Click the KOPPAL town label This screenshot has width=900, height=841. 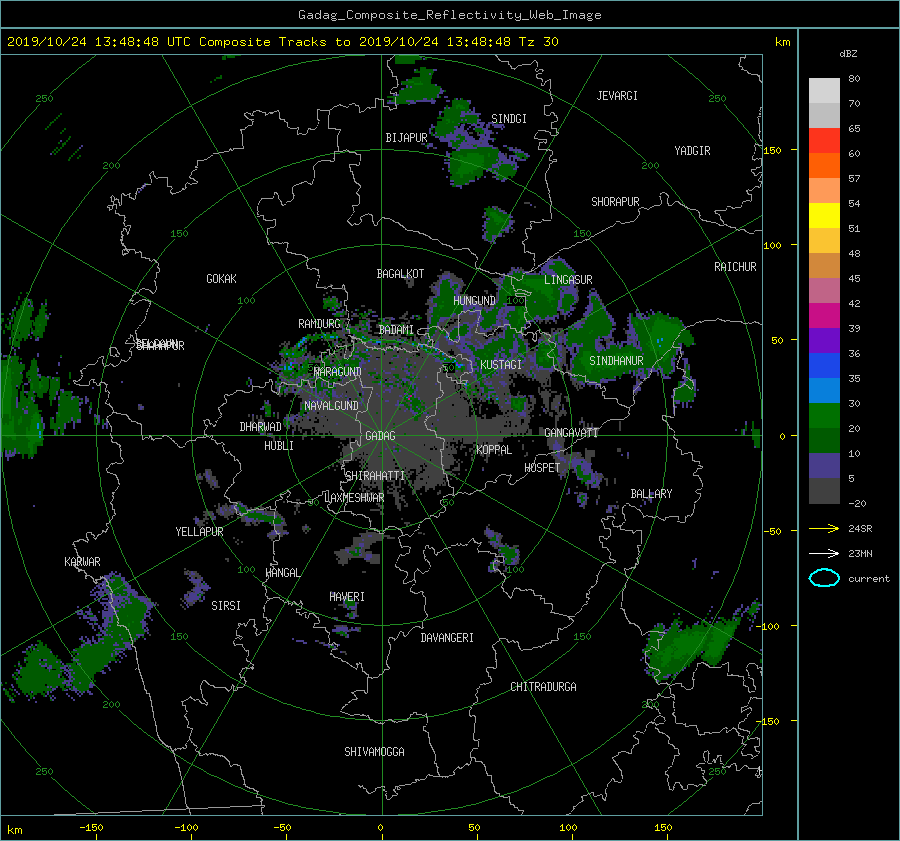point(494,449)
